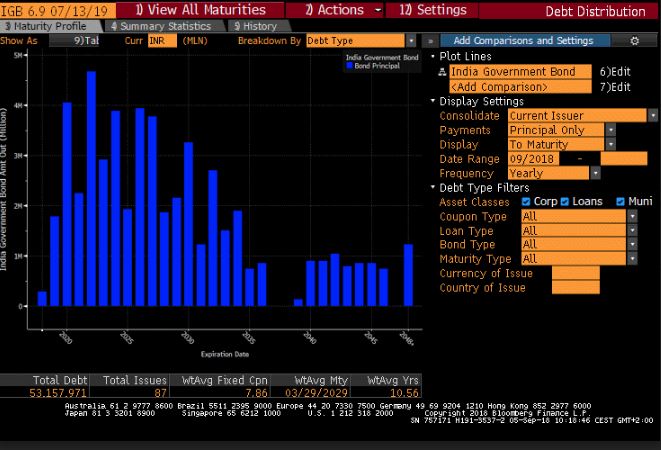661x450 pixels.
Task: Toggle the Muni asset class checkbox
Action: [620, 202]
